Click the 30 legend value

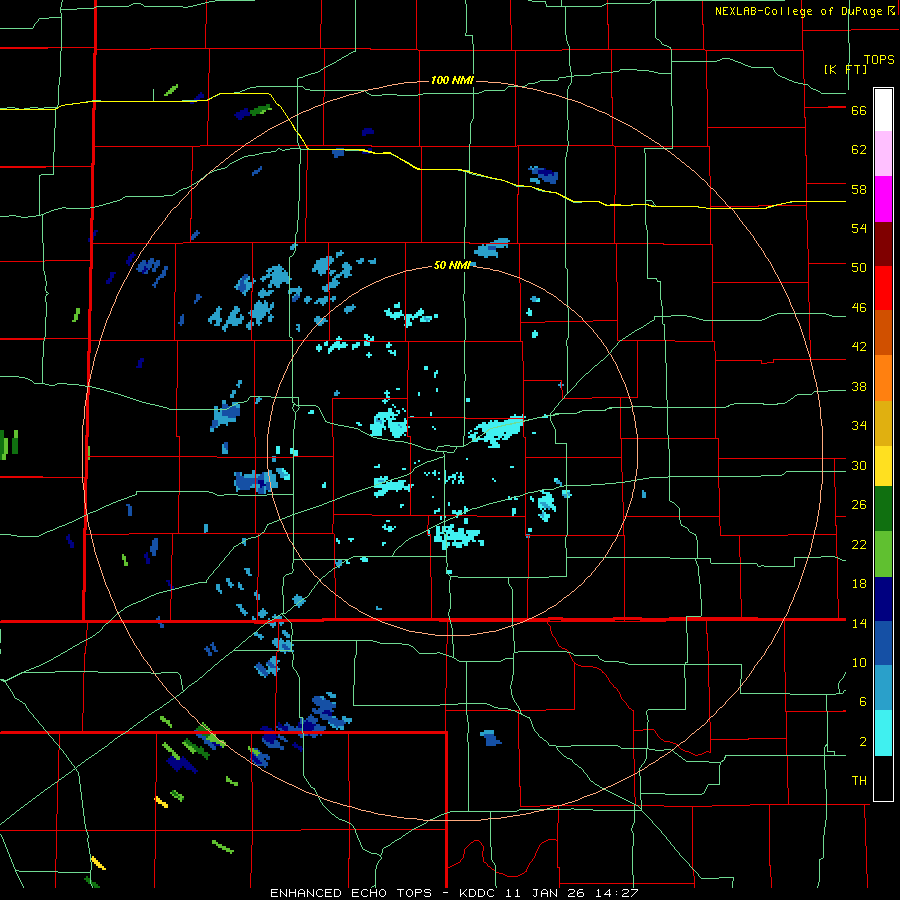[859, 465]
